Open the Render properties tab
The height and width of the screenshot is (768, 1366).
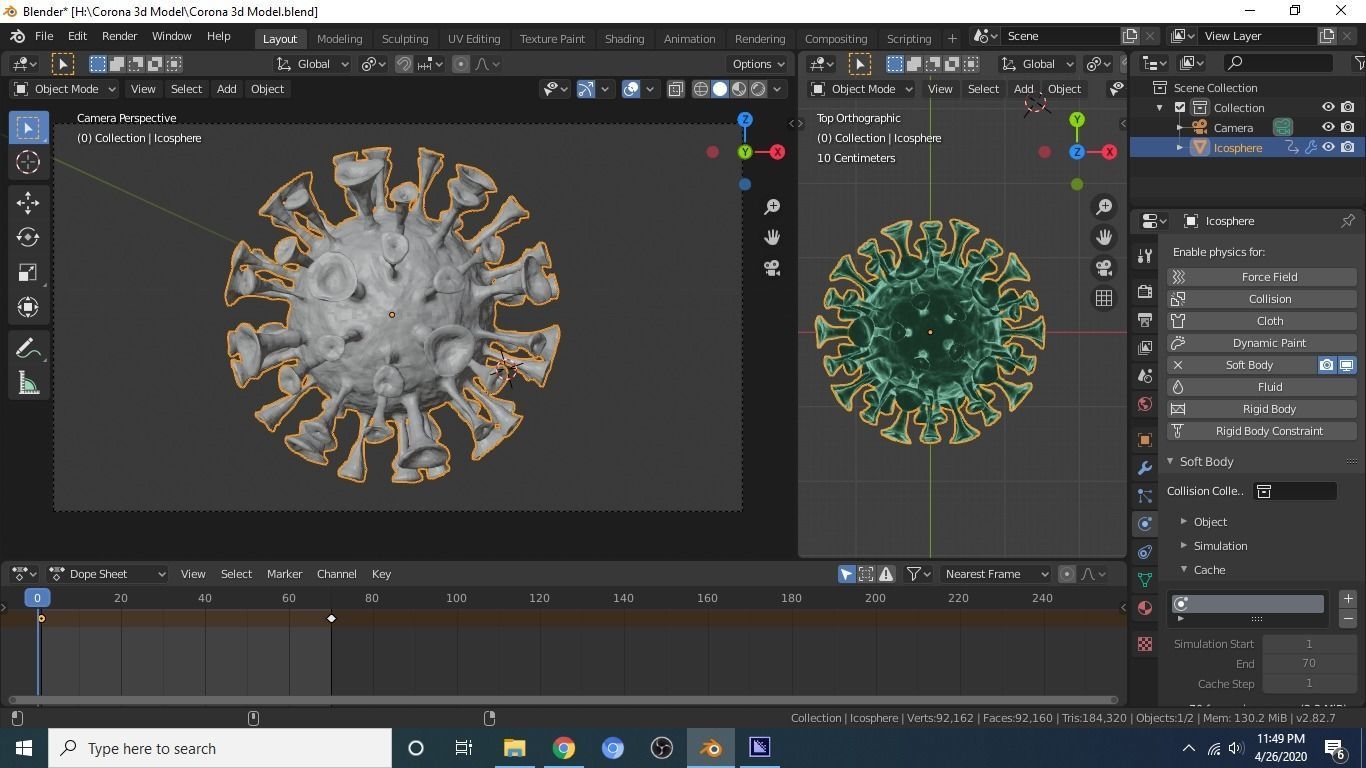tap(1145, 292)
